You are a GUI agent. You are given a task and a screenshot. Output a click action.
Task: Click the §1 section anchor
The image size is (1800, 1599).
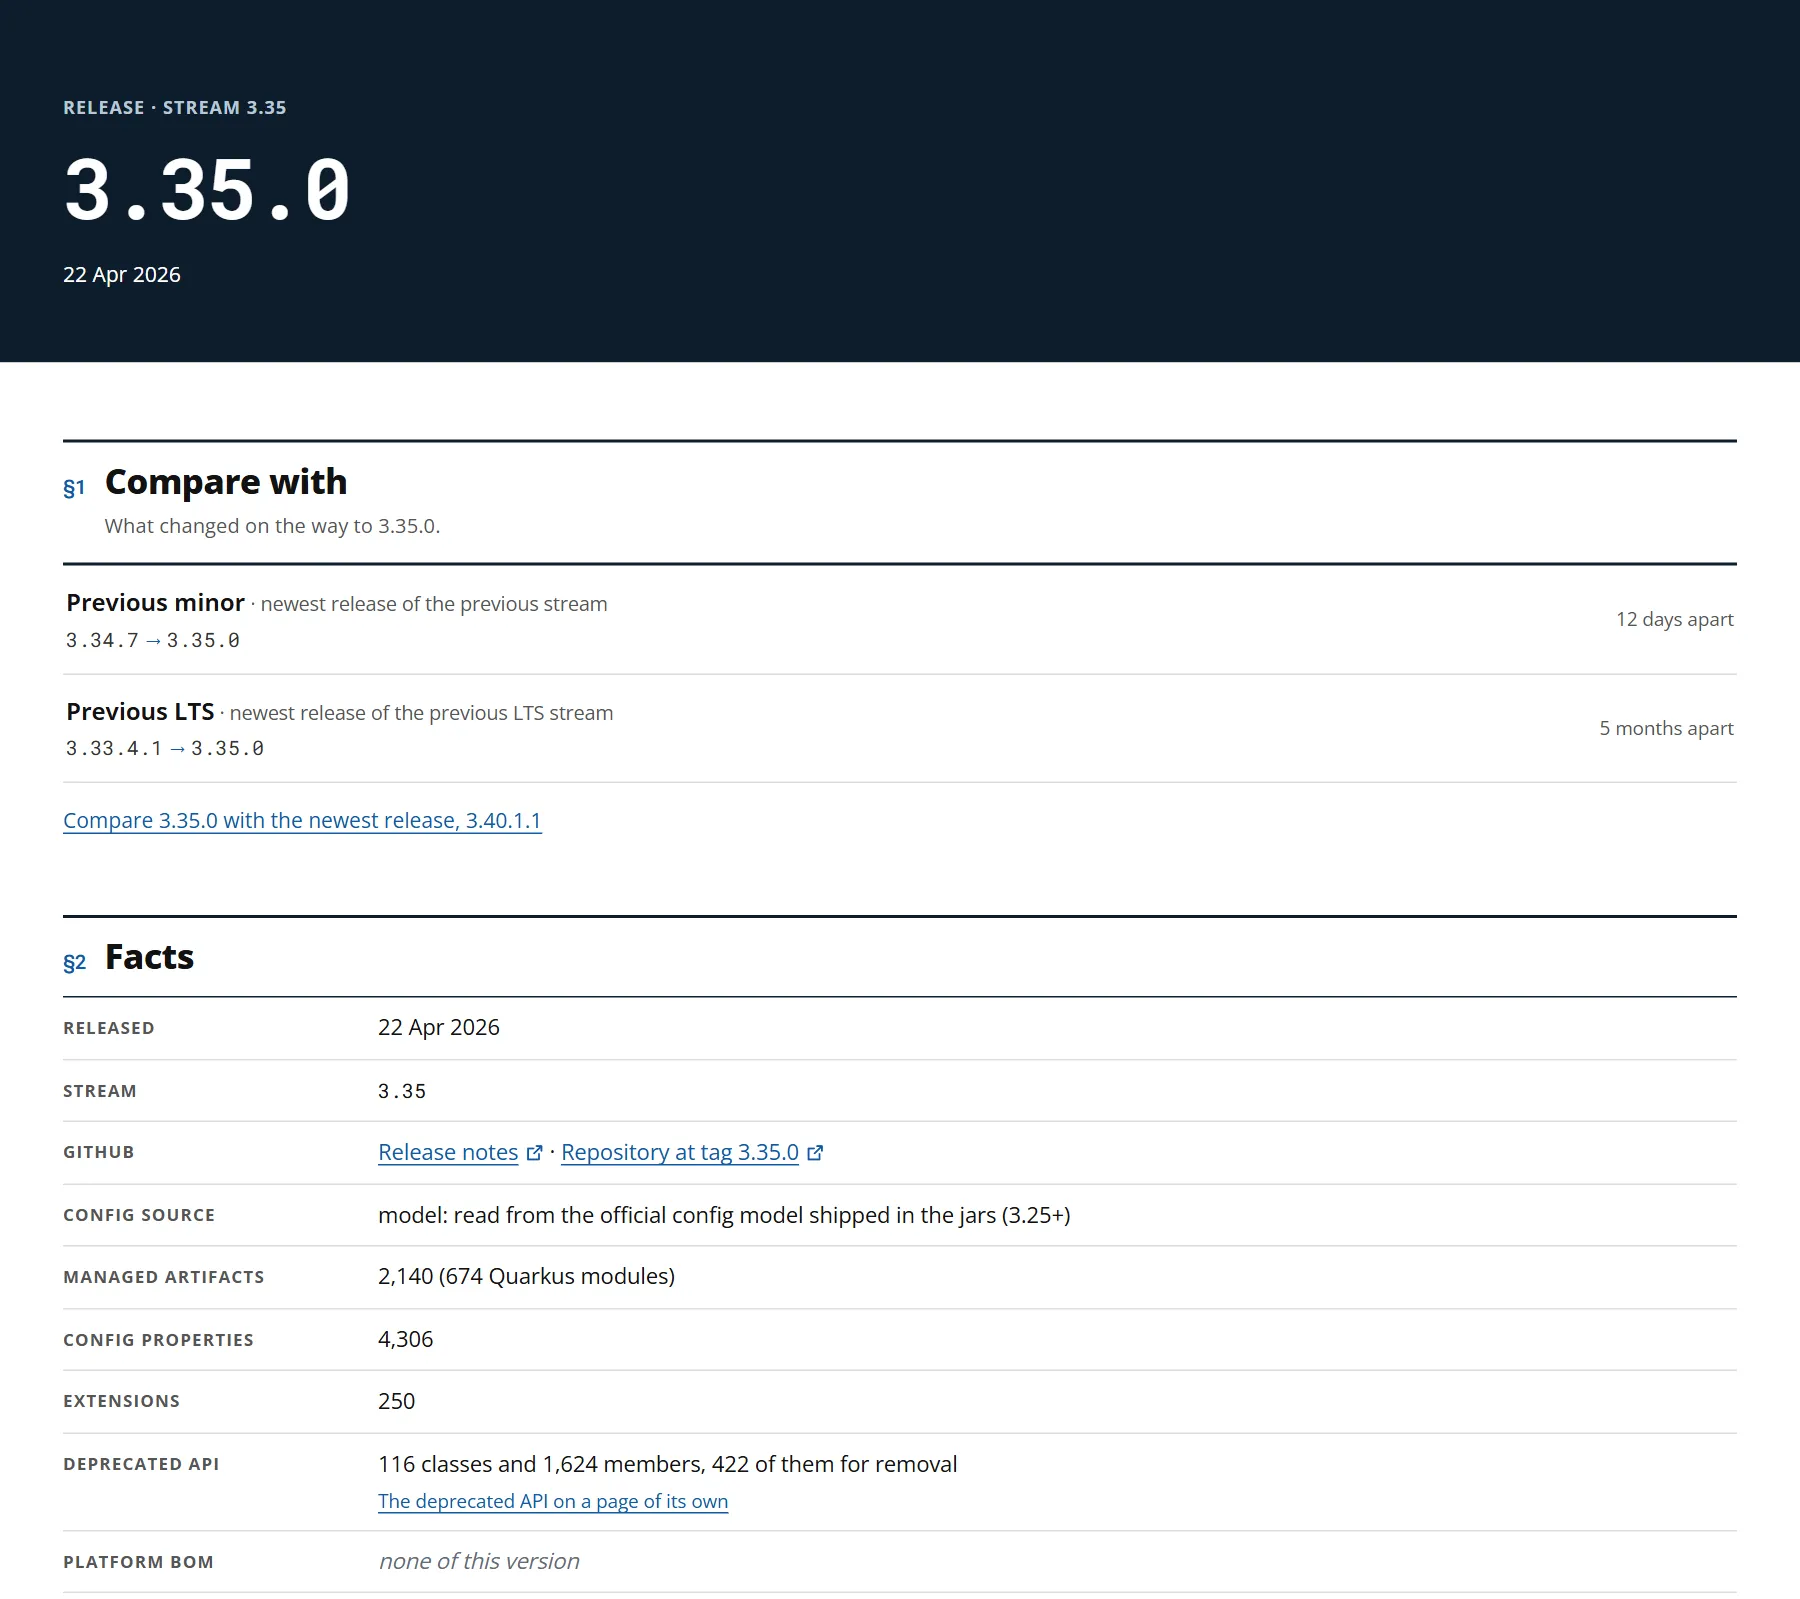tap(74, 488)
